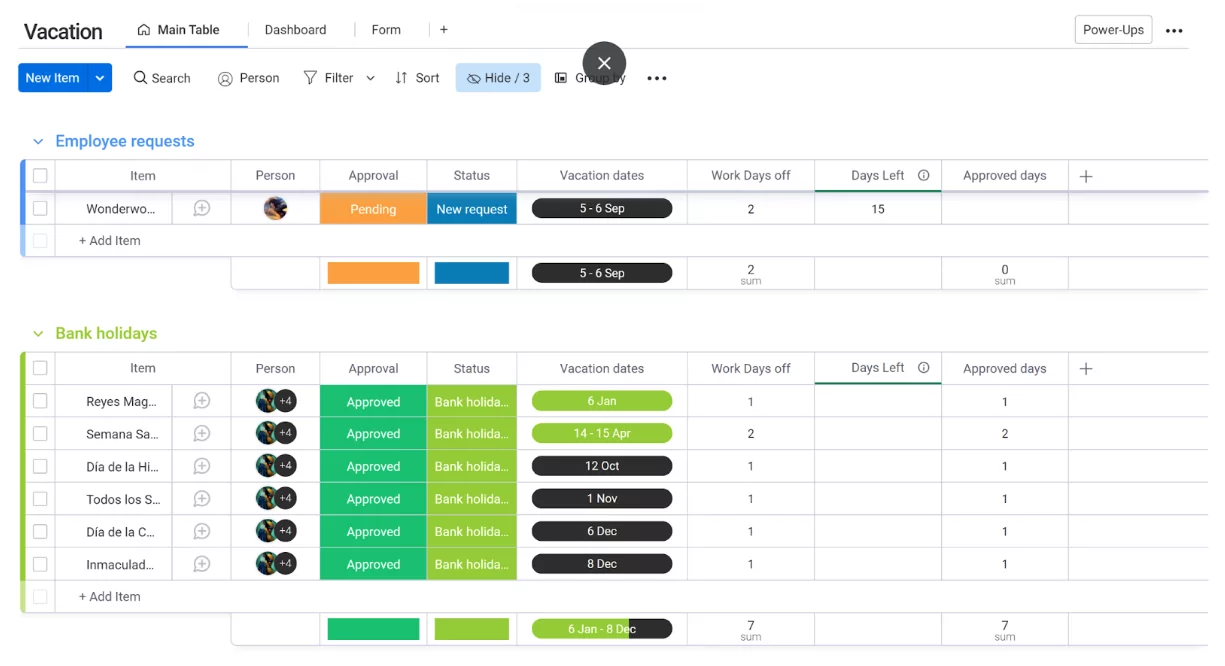Tick the checkbox for Semana Sa... row

(40, 434)
